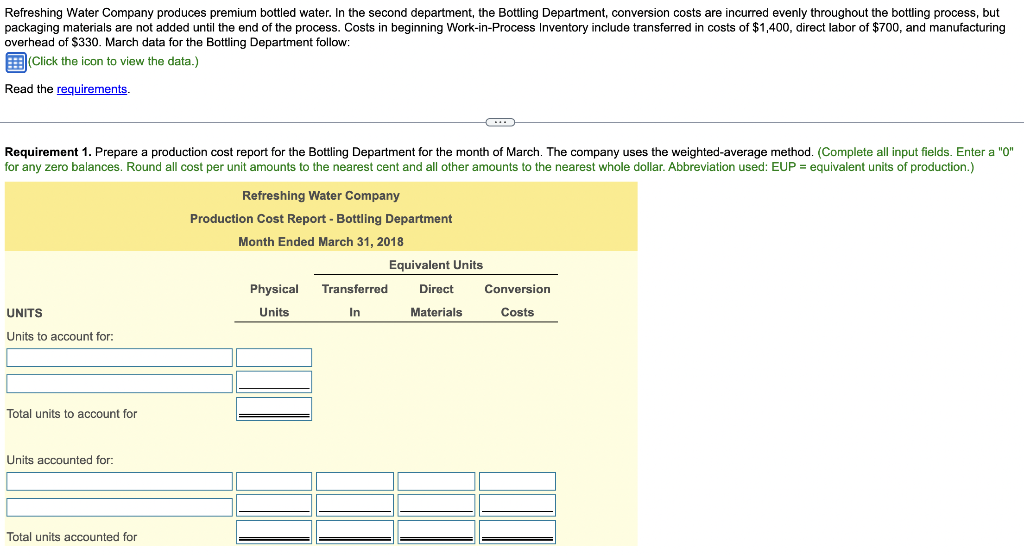Select first Units accounted for label field
The height and width of the screenshot is (555, 1024).
(120, 481)
